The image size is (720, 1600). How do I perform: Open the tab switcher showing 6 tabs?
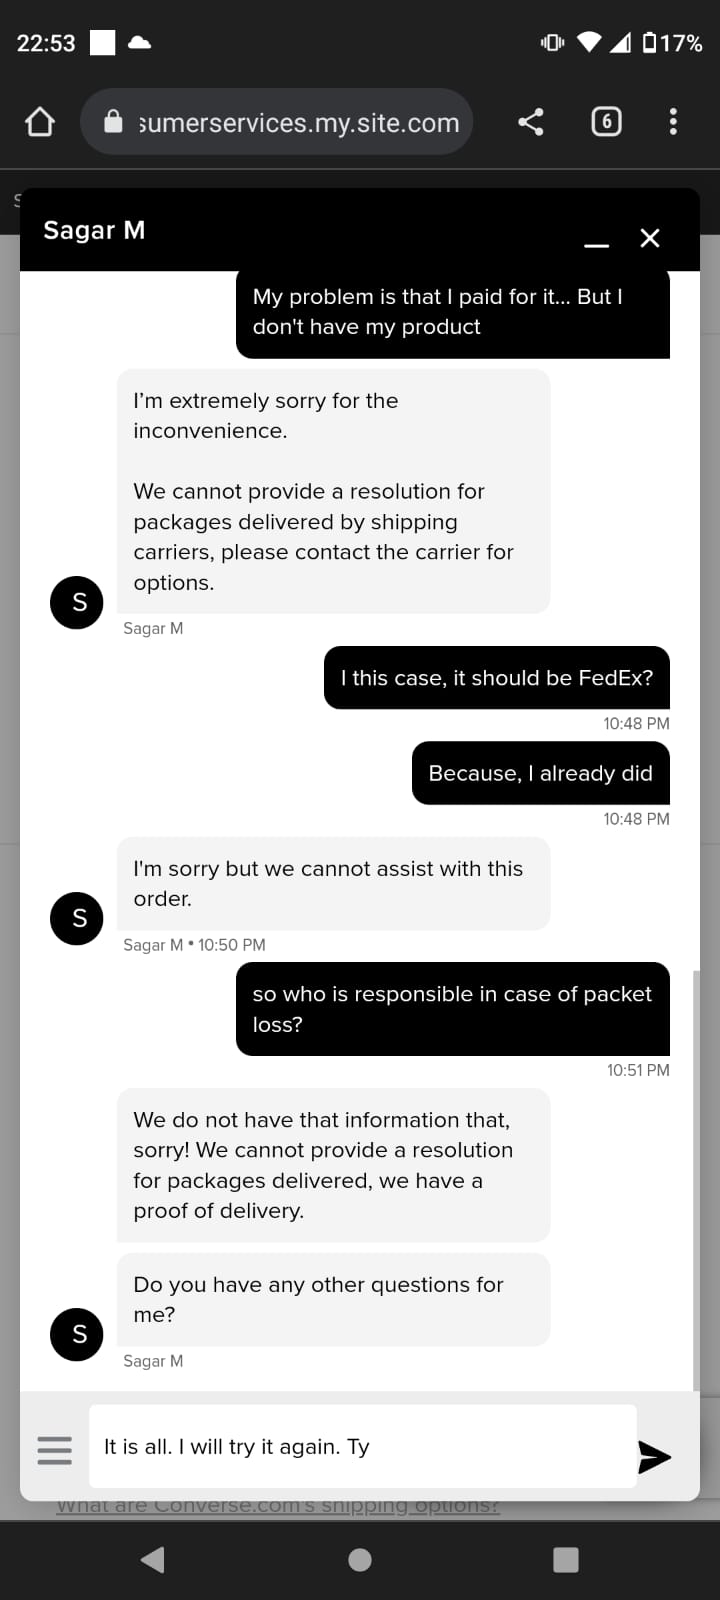click(x=606, y=122)
